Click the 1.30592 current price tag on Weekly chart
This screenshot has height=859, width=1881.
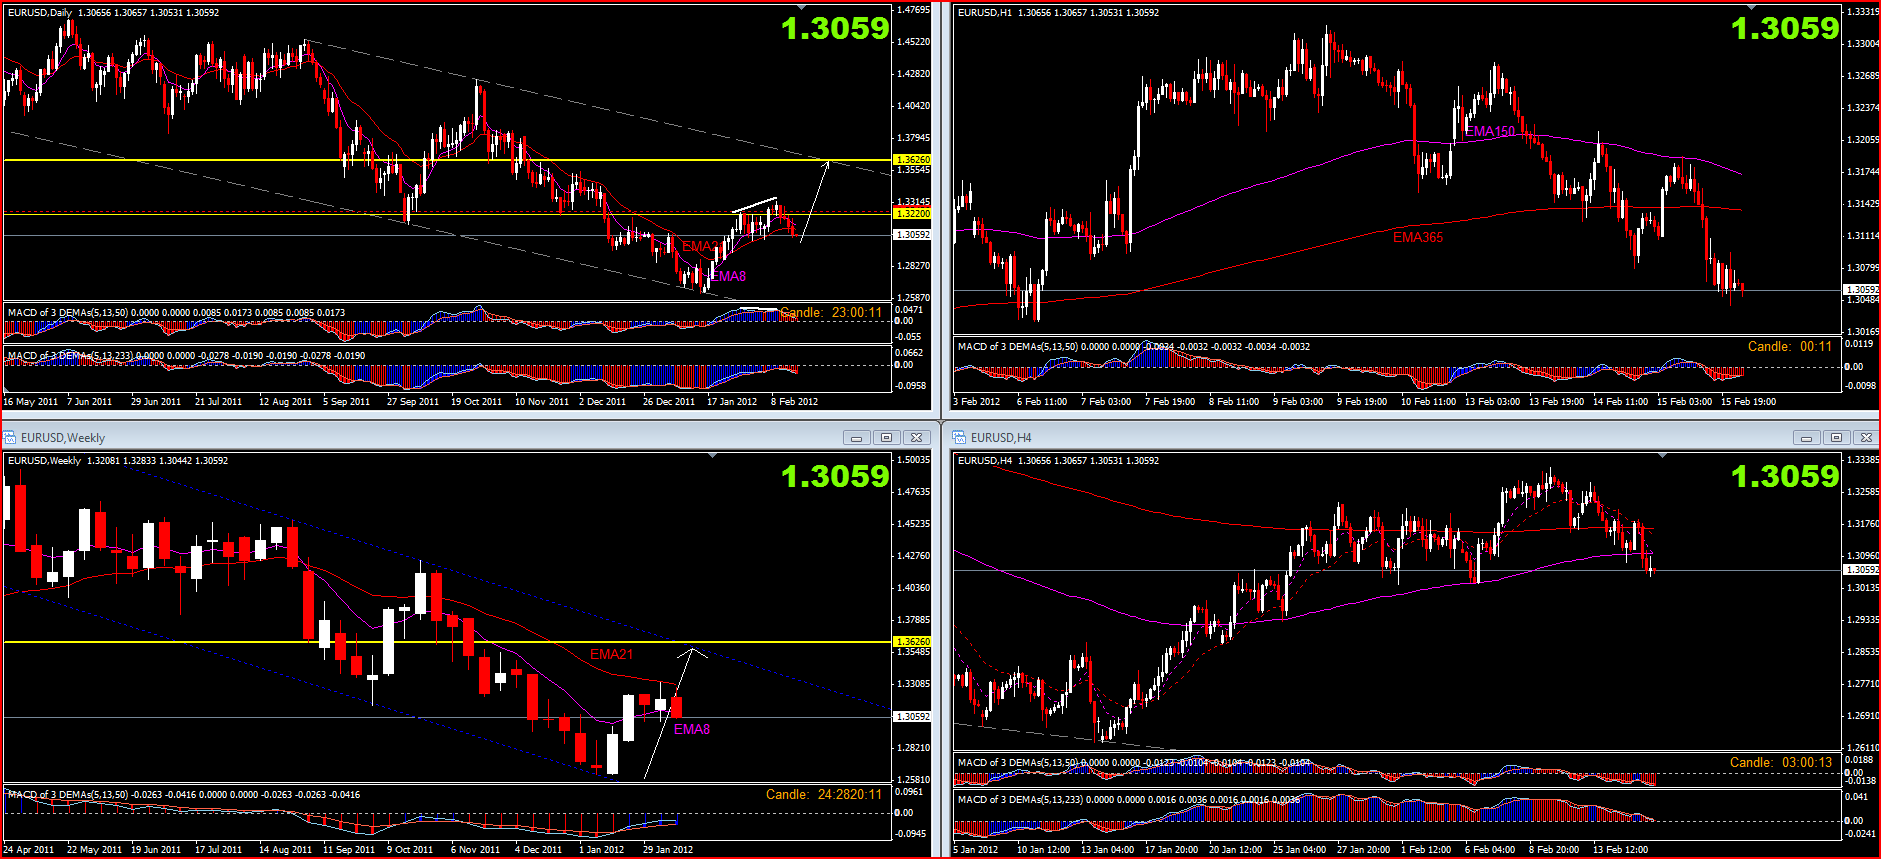(x=912, y=717)
